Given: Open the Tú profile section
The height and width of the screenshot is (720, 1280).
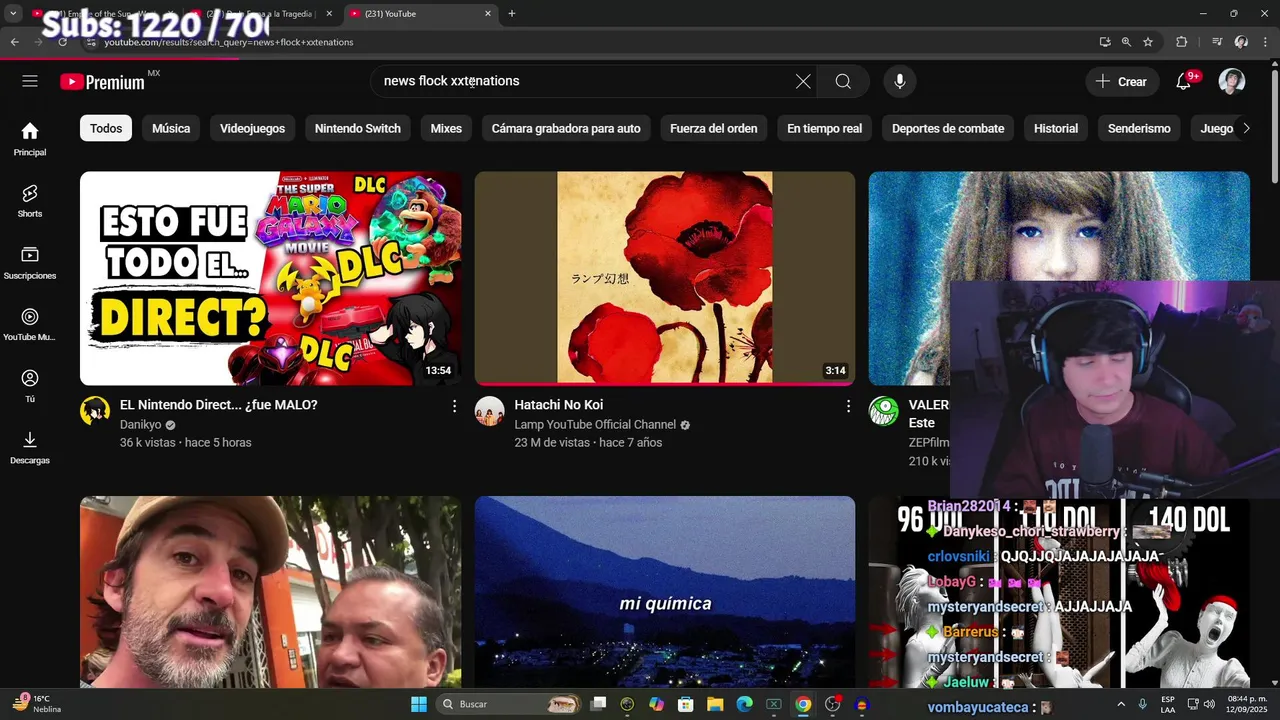Looking at the screenshot, I should coord(30,385).
